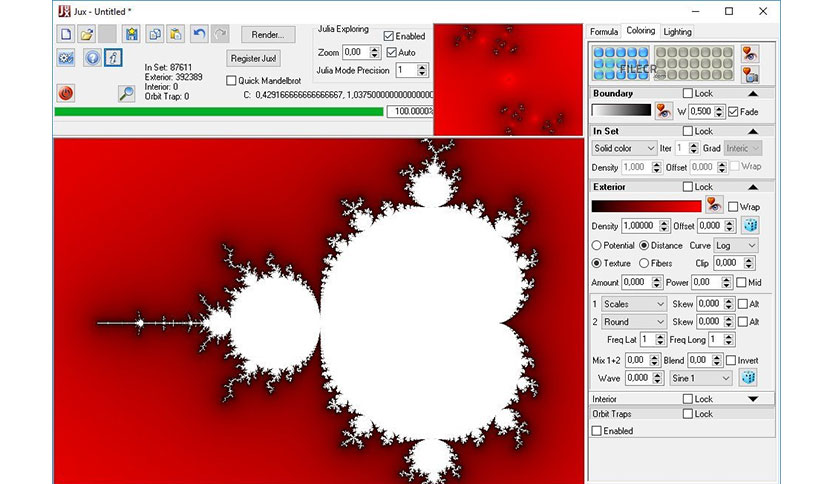Randomize with dice icon next to Sine 1
836x484 pixels.
[x=749, y=378]
